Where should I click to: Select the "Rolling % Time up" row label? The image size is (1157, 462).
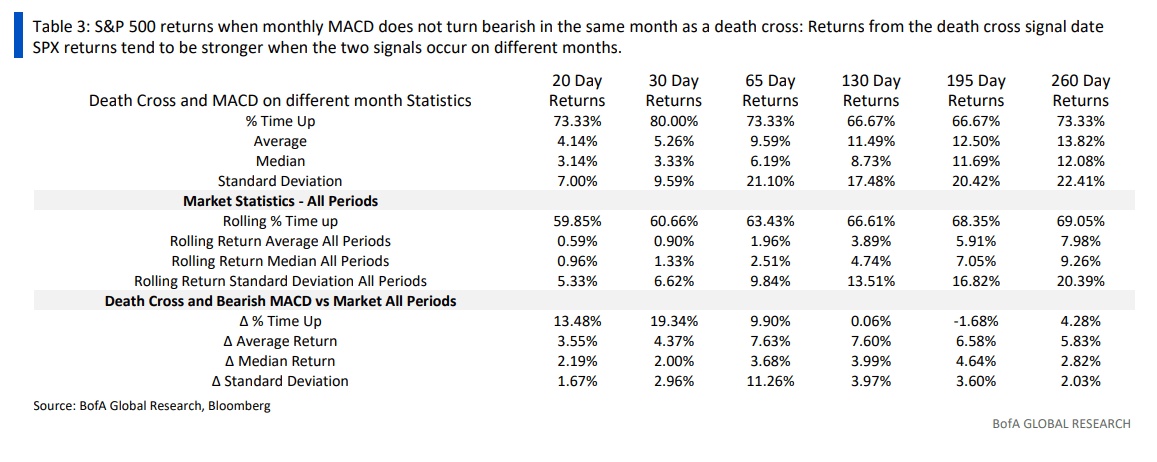click(280, 221)
